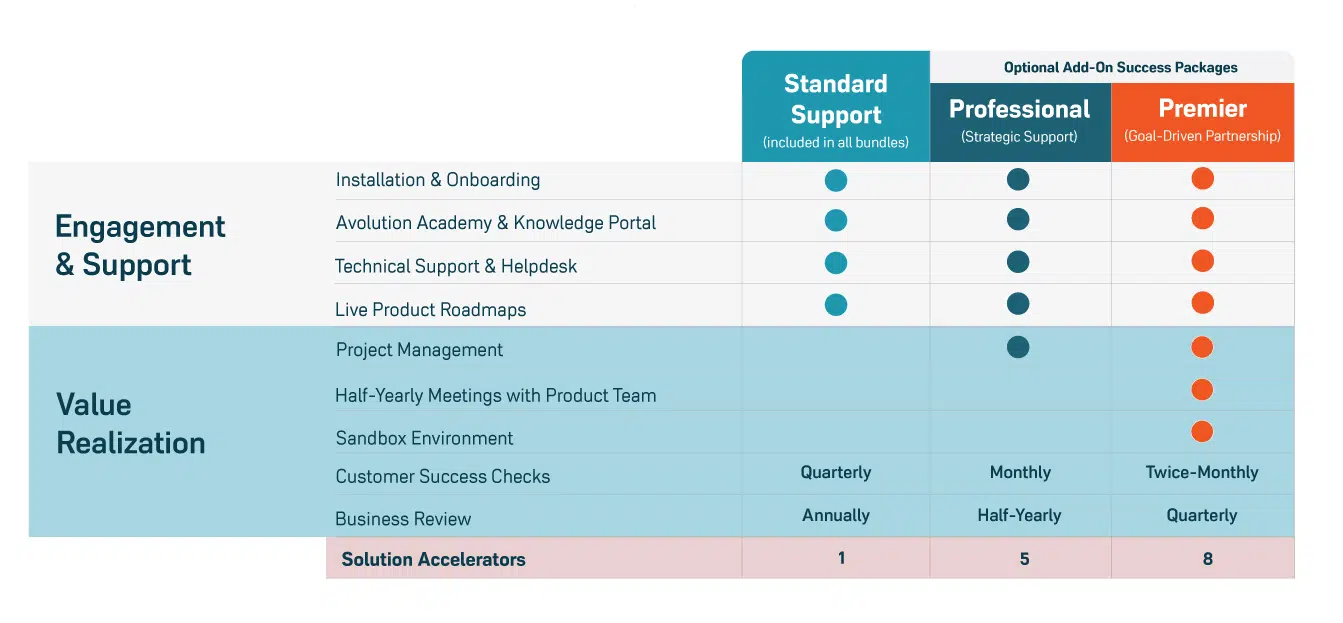Click Twice-Monthly in Customer Success Checks row
Image resolution: width=1343 pixels, height=623 pixels.
(1202, 473)
